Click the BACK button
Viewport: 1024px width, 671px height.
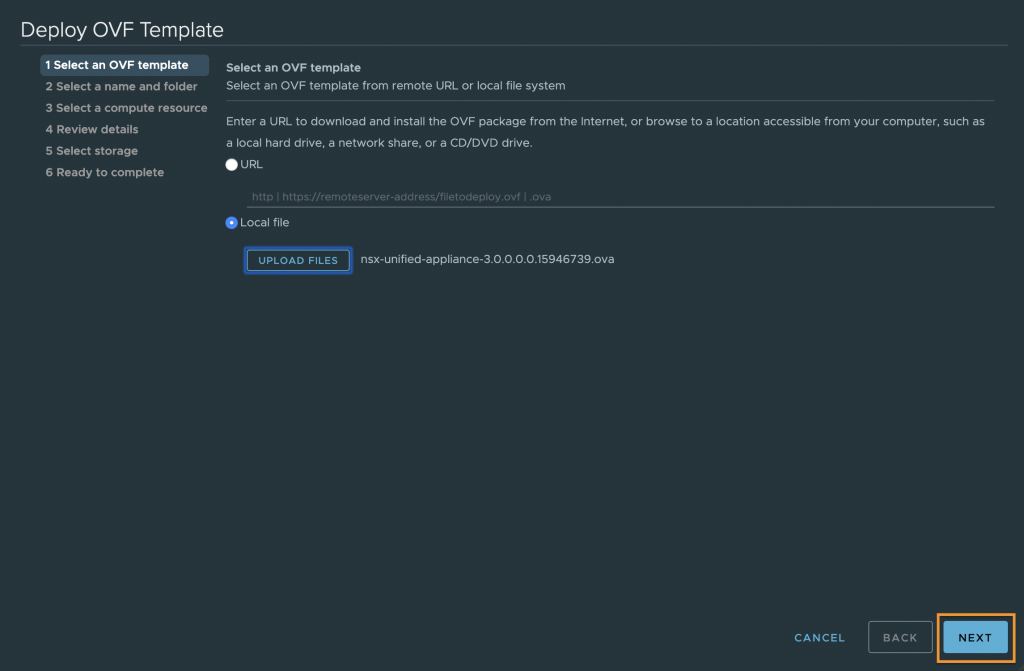(900, 638)
